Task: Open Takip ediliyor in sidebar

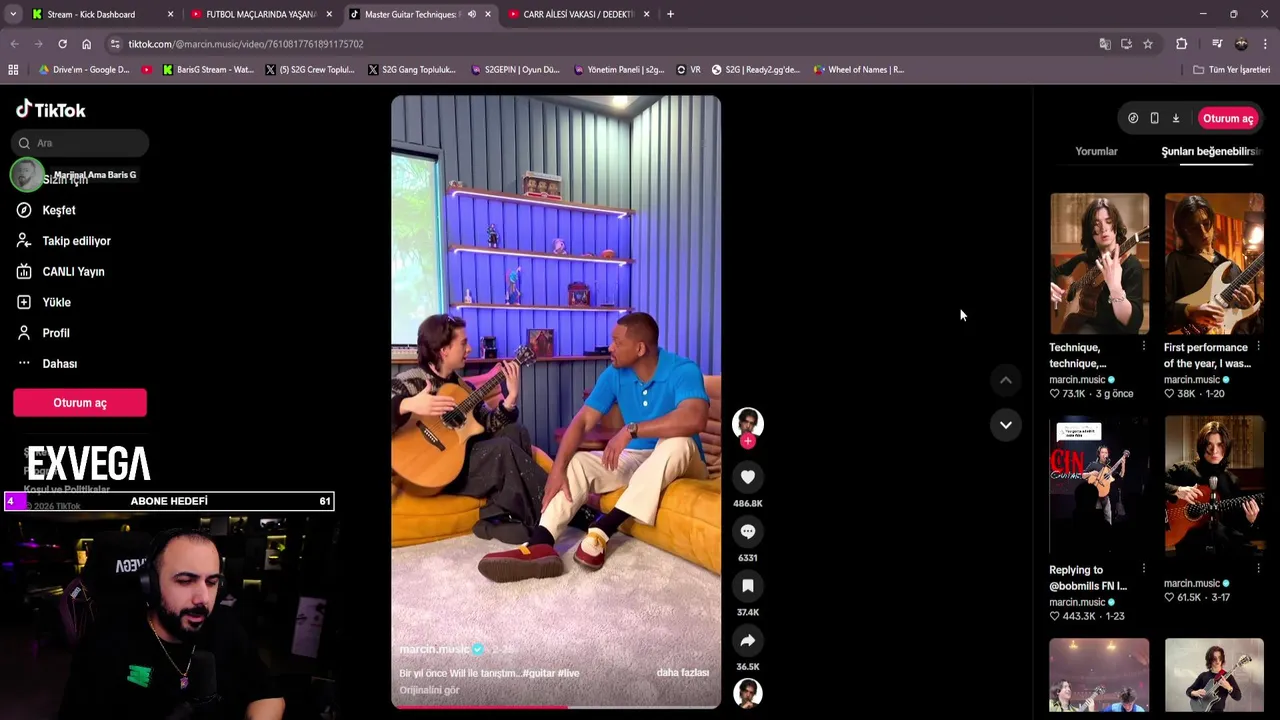Action: (63, 241)
